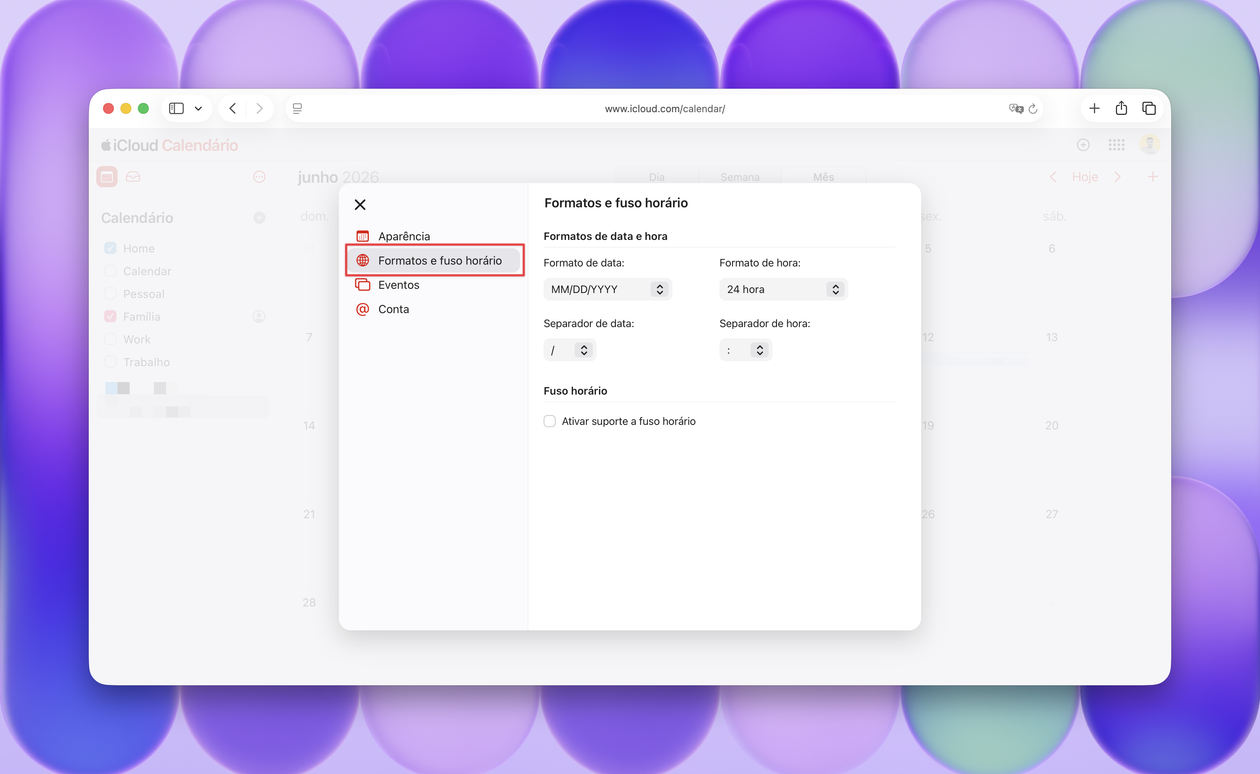The image size is (1260, 774).
Task: Jump to today with Hoje button
Action: 1085,177
